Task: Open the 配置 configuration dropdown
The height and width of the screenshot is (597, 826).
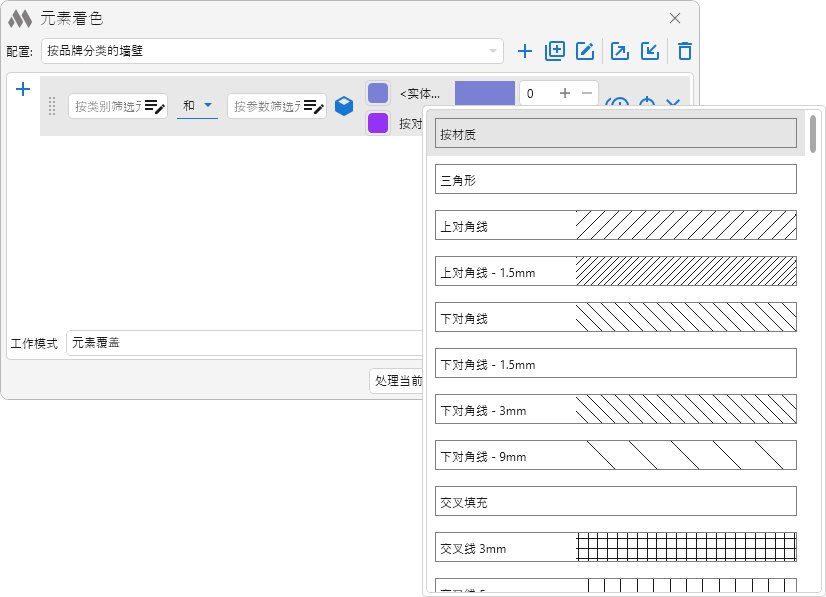Action: coord(272,51)
